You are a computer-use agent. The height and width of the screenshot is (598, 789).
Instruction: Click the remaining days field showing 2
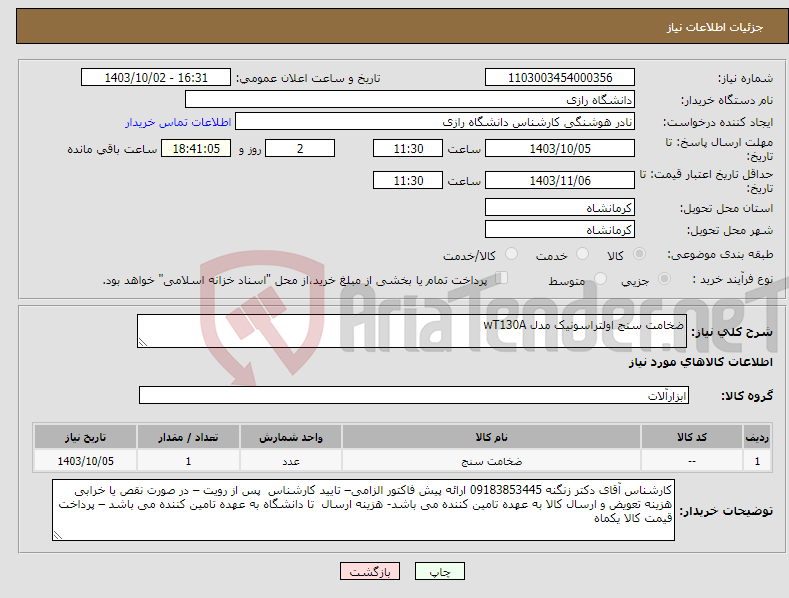(300, 148)
